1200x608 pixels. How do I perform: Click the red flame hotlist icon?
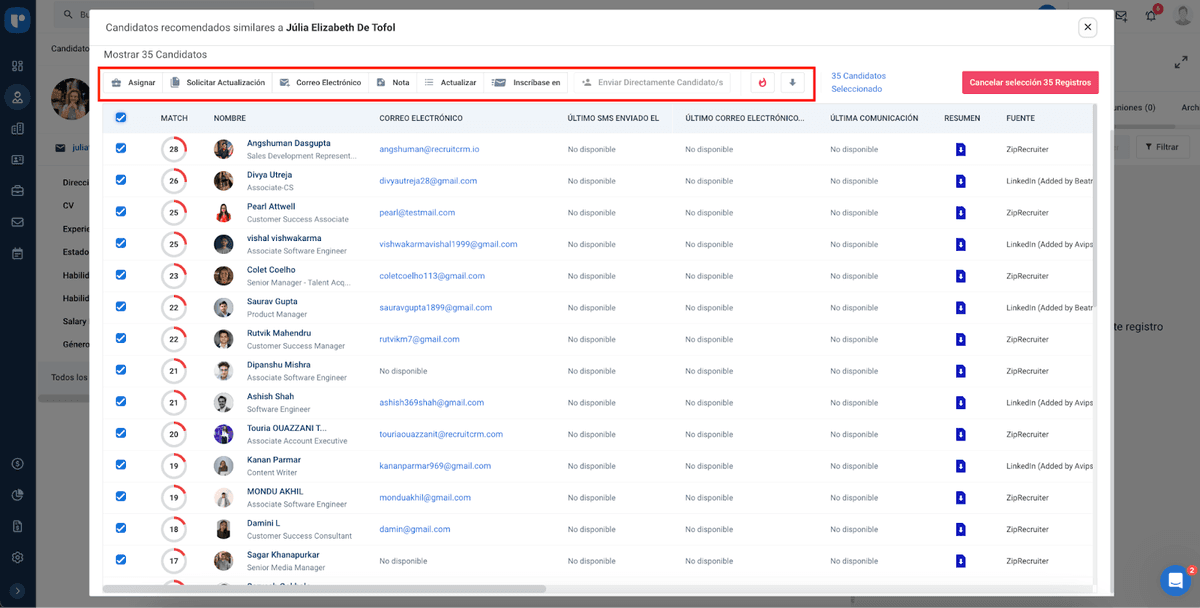click(x=763, y=83)
